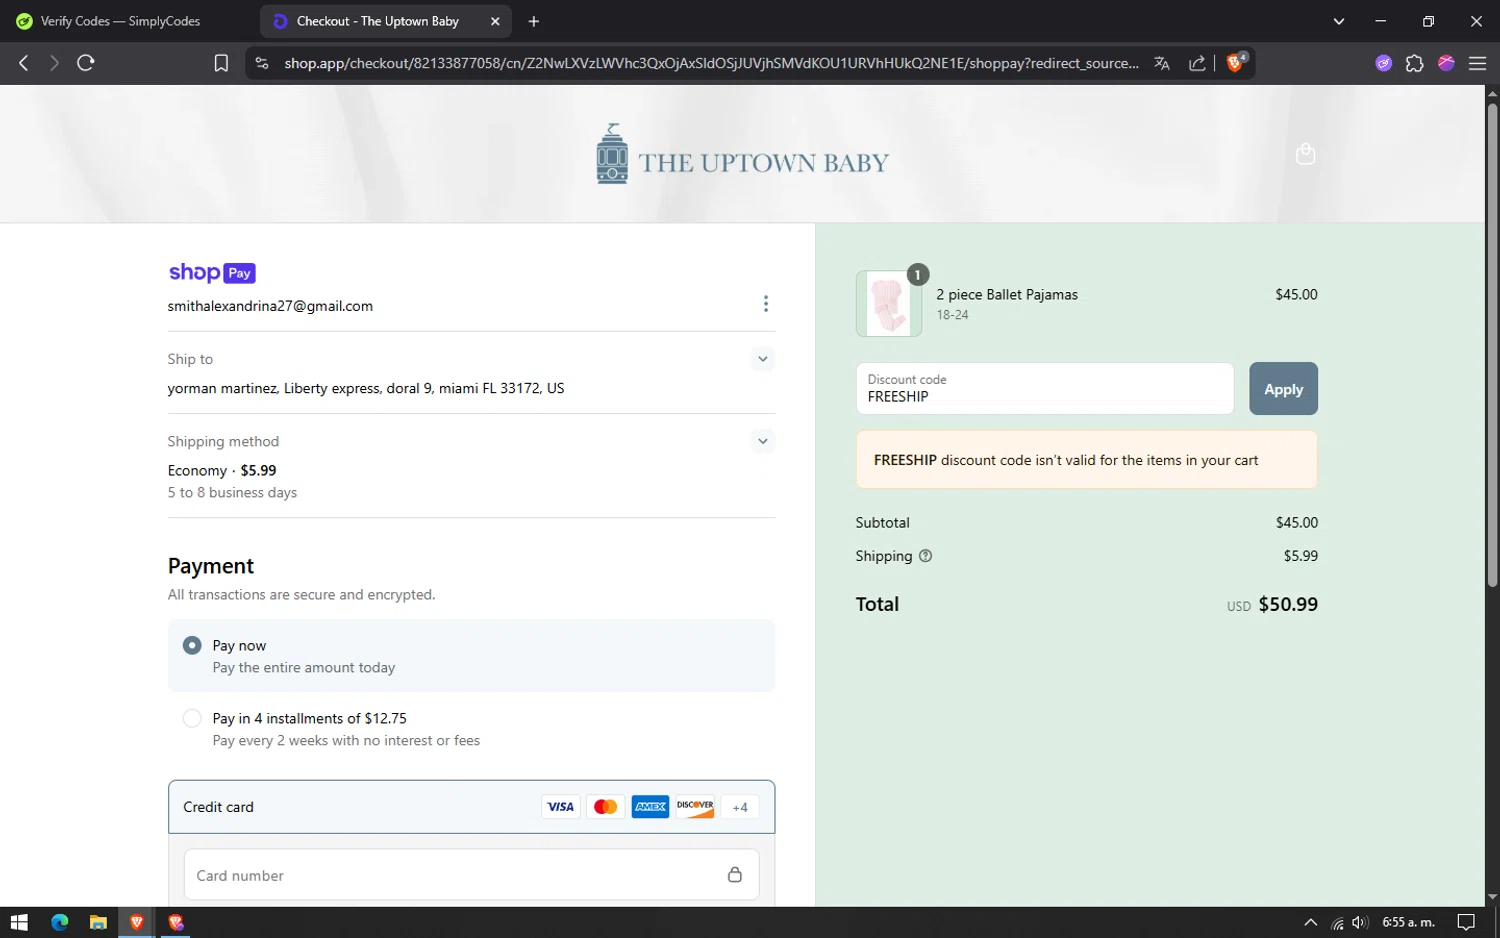Reload the checkout page
1500x938 pixels.
click(x=86, y=63)
